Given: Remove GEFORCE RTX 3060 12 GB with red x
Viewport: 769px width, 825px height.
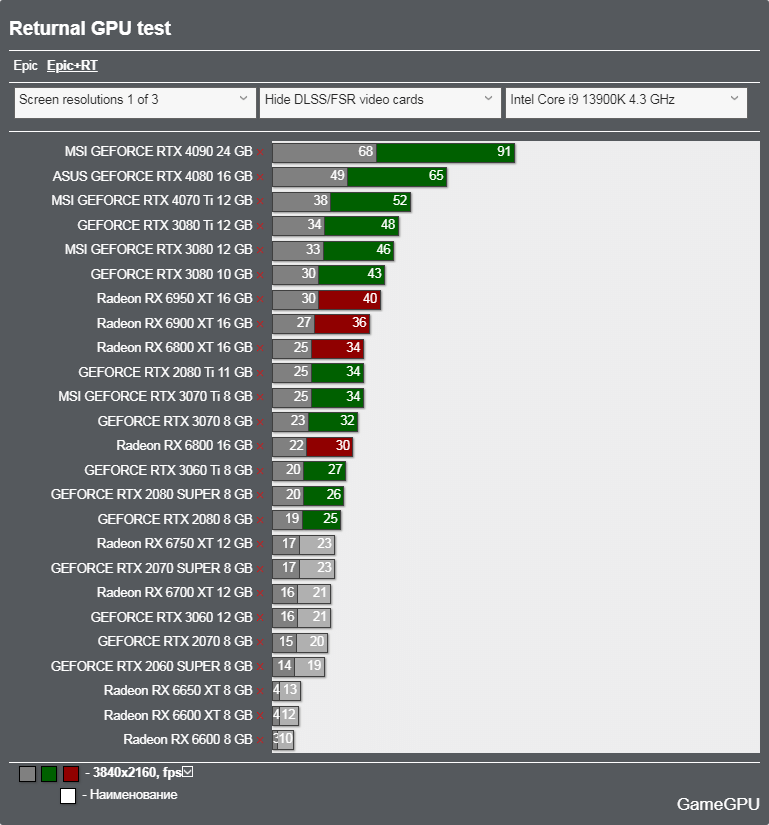Looking at the screenshot, I should point(260,618).
